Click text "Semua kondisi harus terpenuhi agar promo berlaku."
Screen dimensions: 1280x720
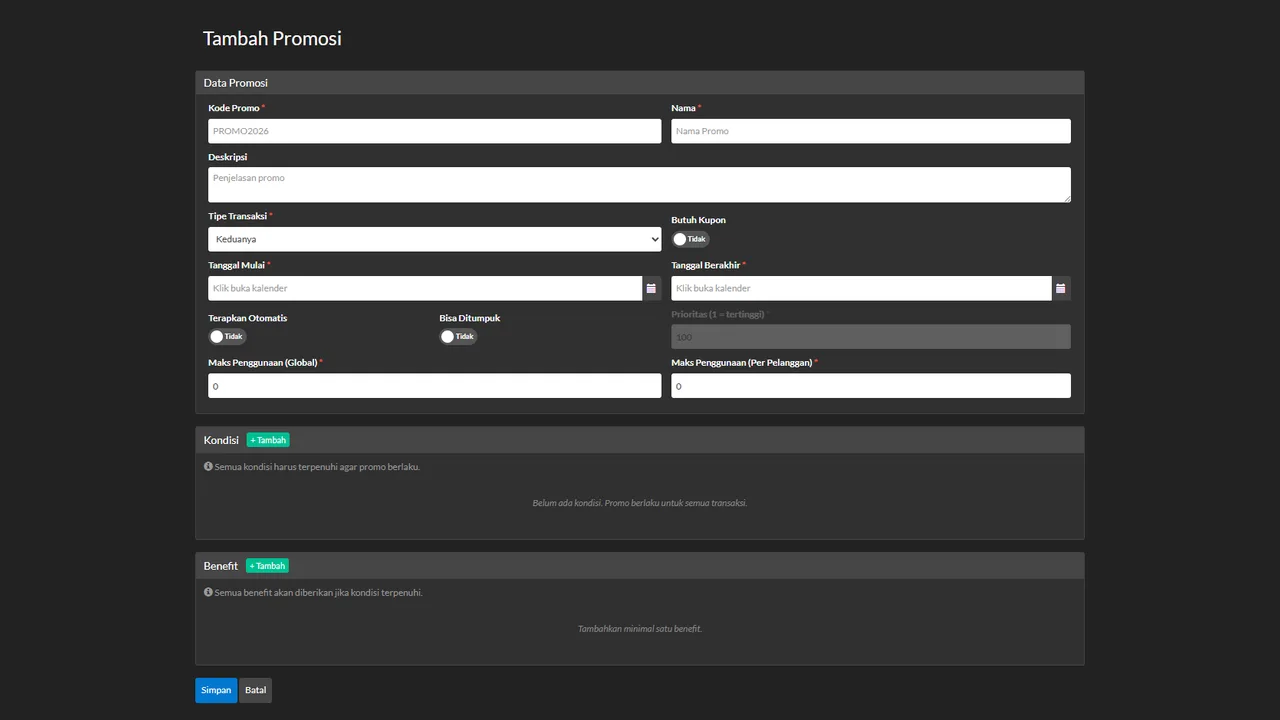click(x=317, y=467)
